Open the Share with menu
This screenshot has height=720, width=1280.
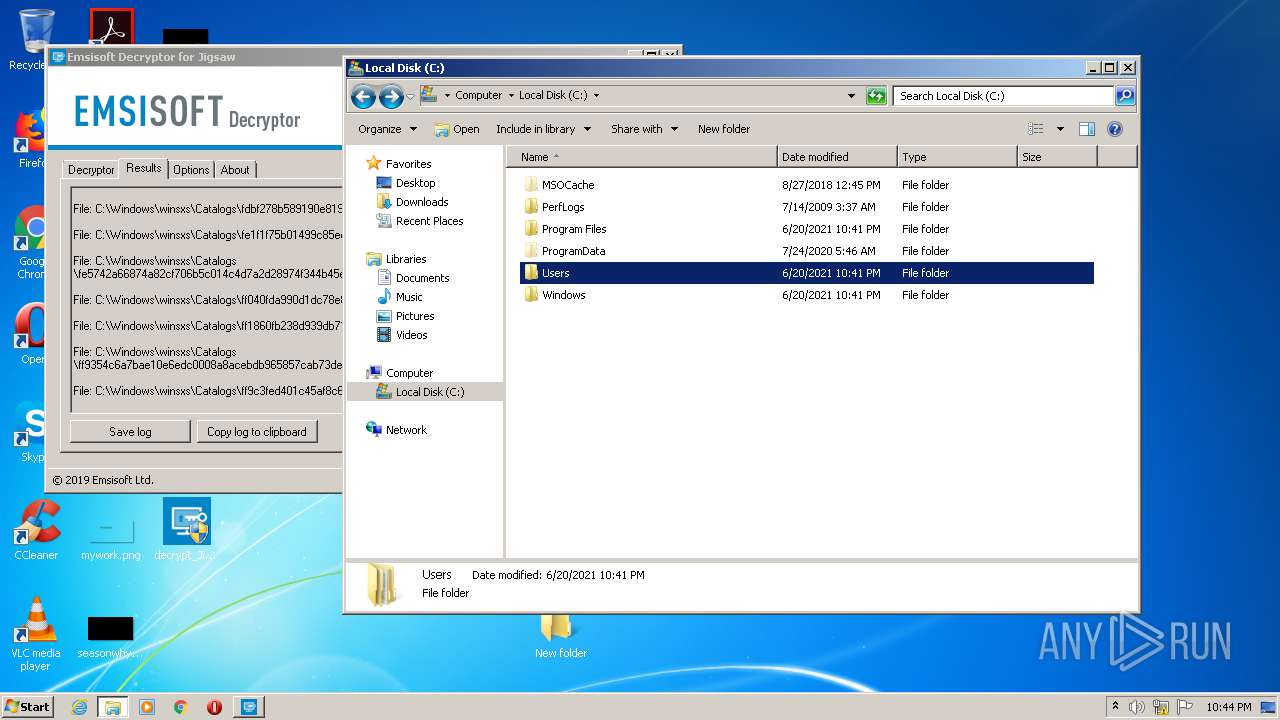click(x=644, y=129)
